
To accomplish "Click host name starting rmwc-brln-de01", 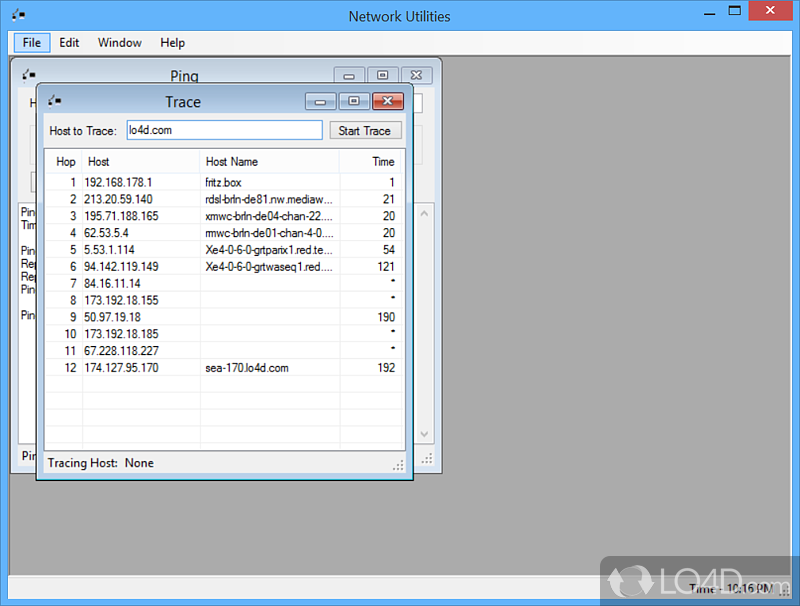I will (269, 233).
